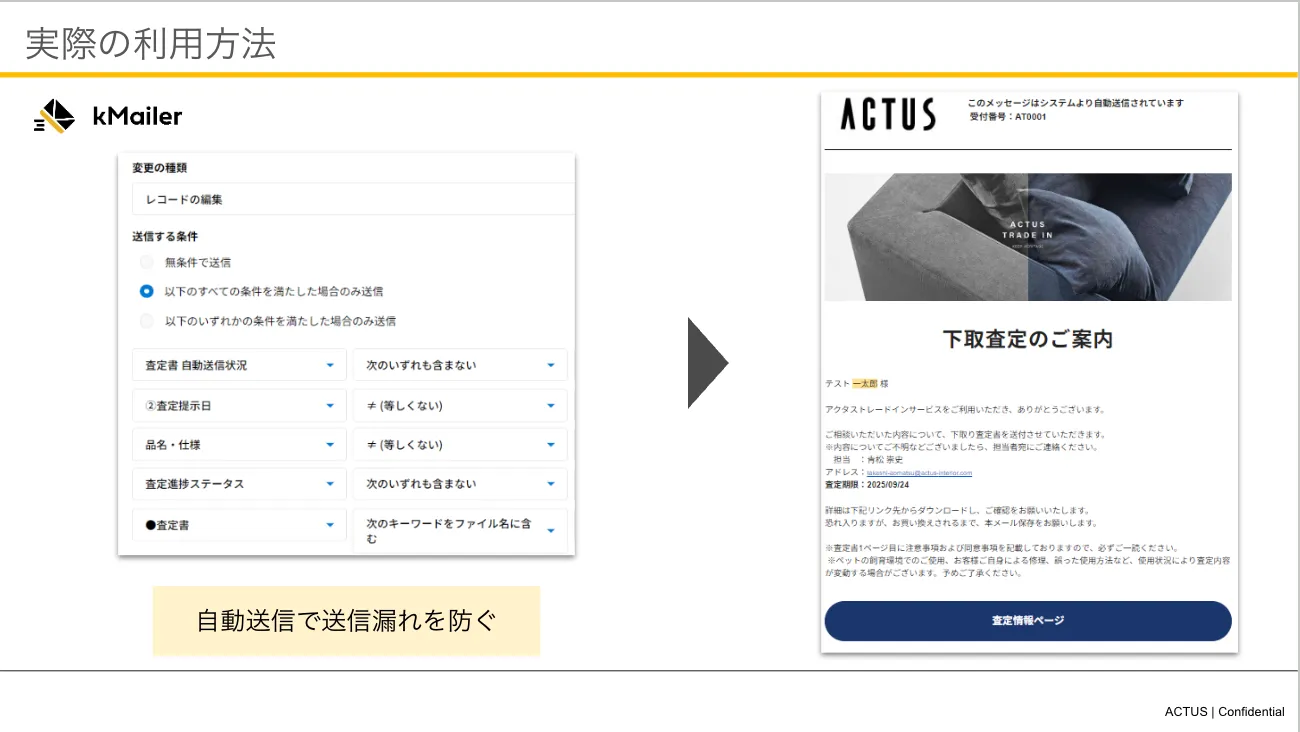Select 以下のいずれかの条件を満たした場合のみ送信 option
The width and height of the screenshot is (1300, 732).
tap(147, 321)
